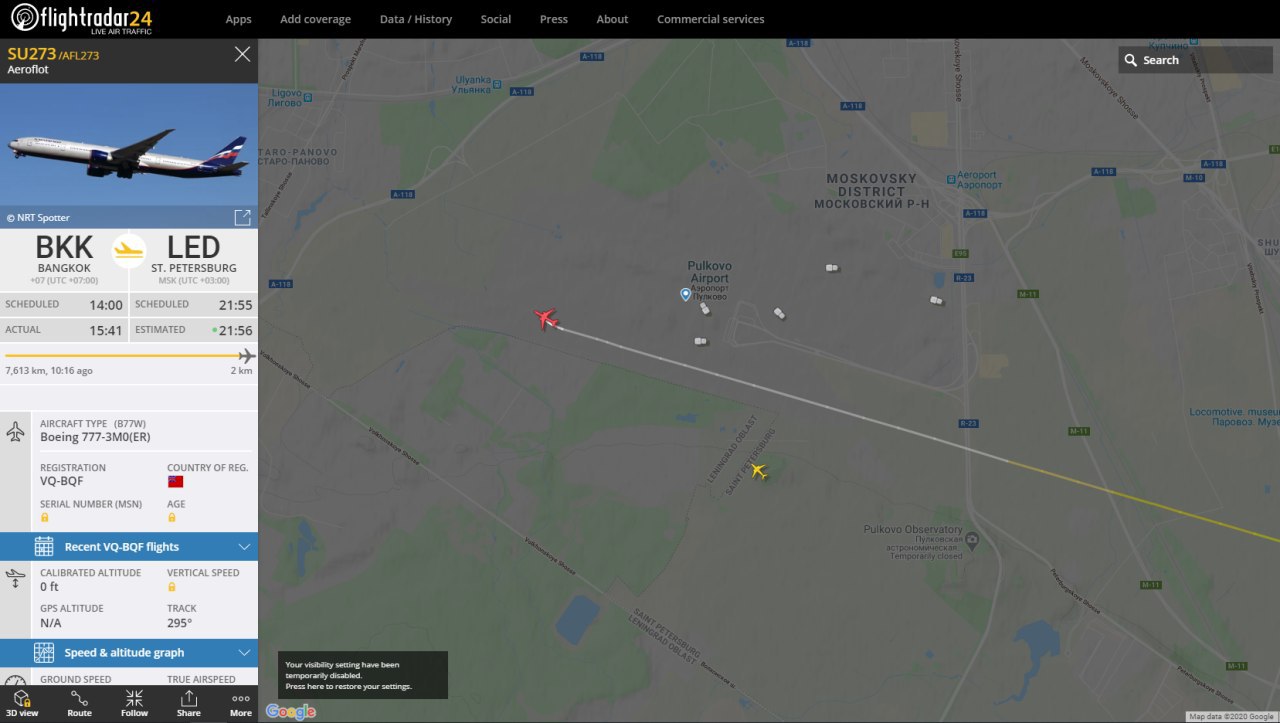Select the red SU273 aircraft on map

pyautogui.click(x=545, y=319)
